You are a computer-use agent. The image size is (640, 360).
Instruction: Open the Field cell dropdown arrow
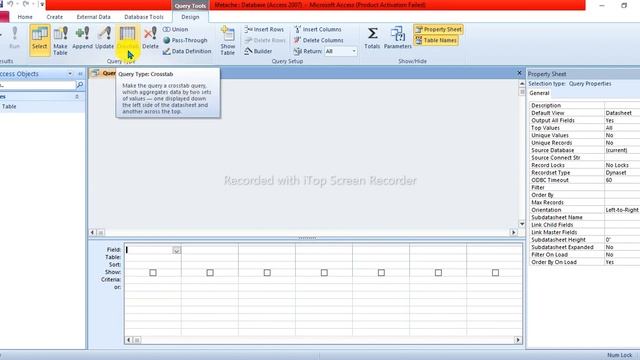(x=176, y=250)
